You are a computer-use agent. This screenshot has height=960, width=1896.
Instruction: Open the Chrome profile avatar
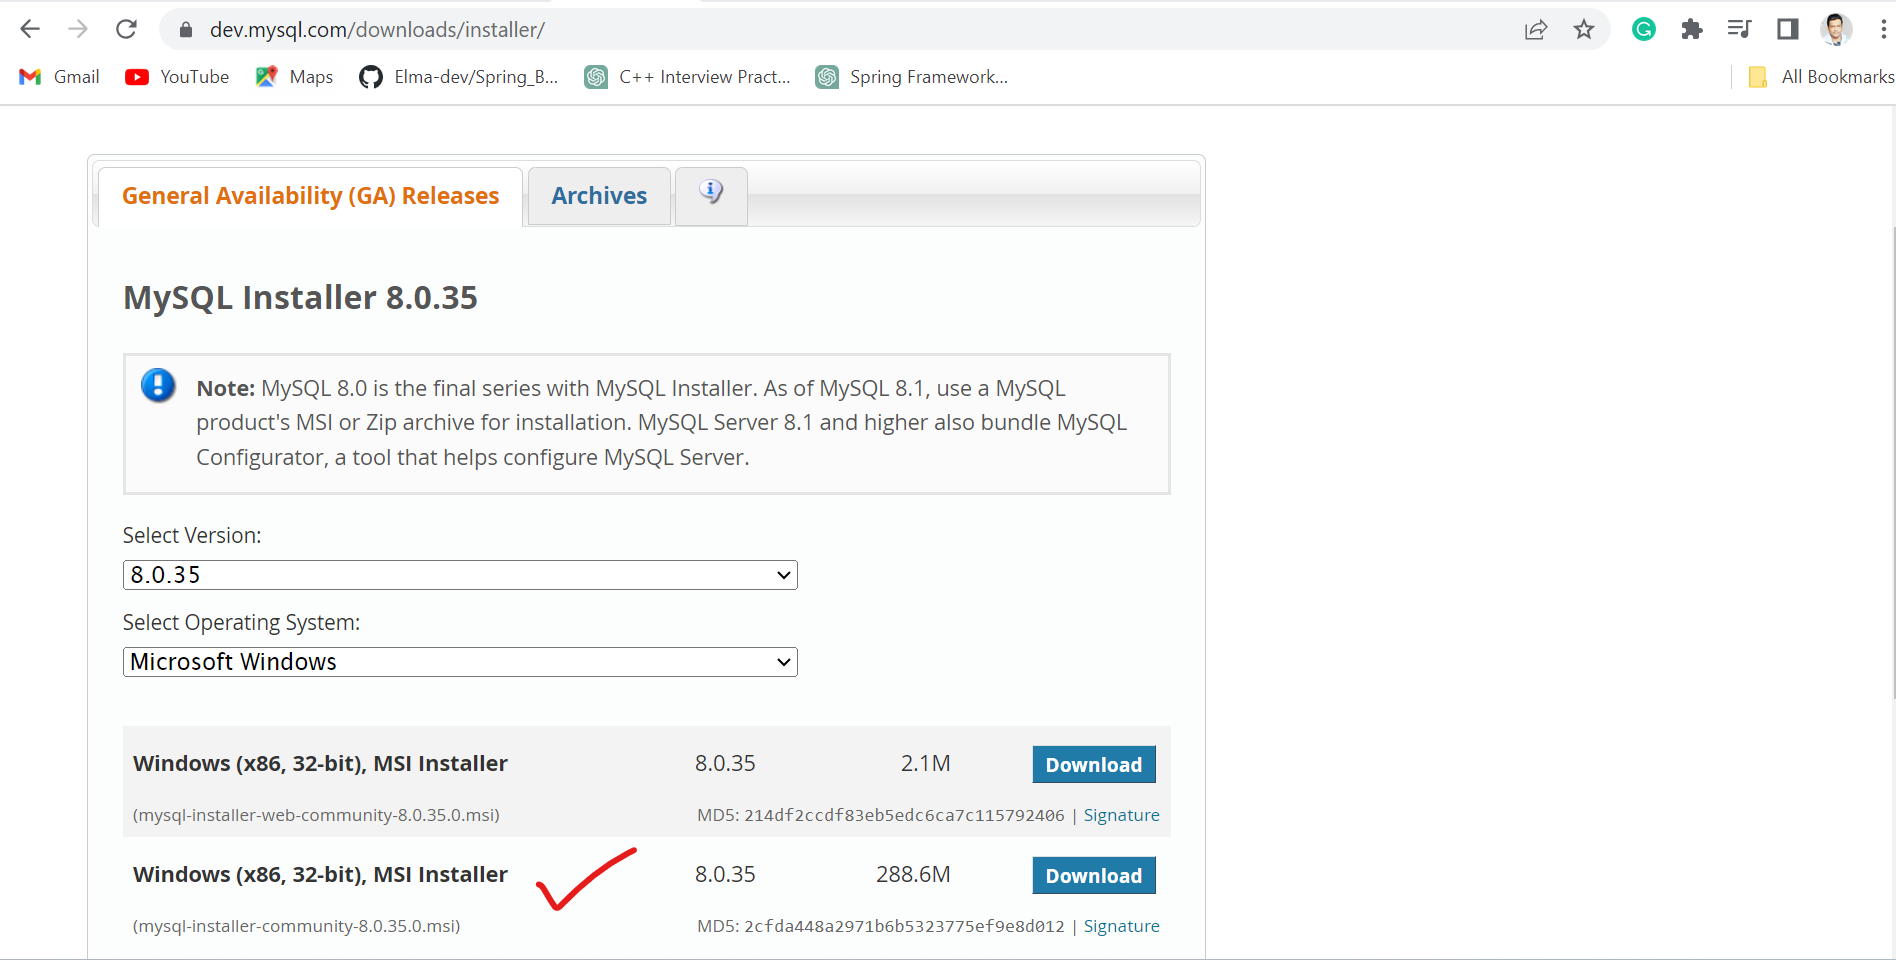pyautogui.click(x=1835, y=29)
